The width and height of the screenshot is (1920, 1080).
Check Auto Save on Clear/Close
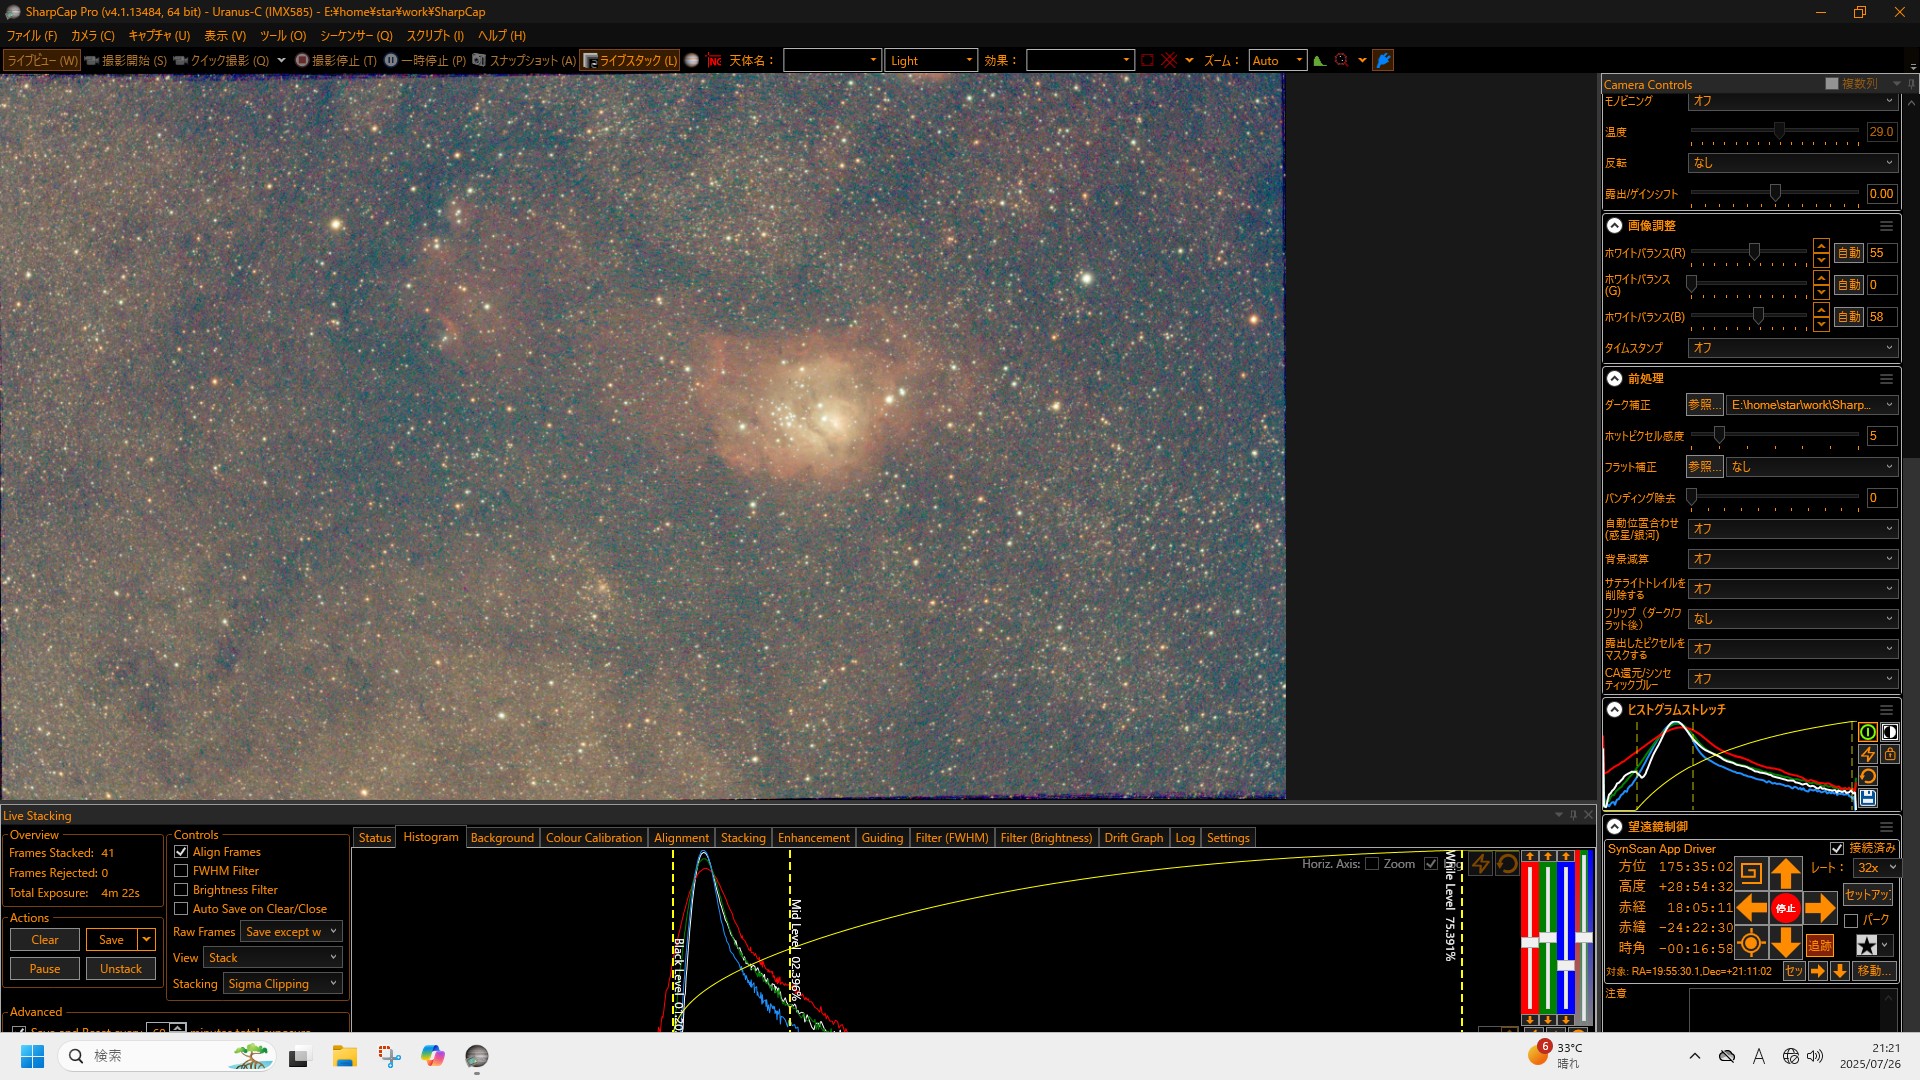(181, 909)
